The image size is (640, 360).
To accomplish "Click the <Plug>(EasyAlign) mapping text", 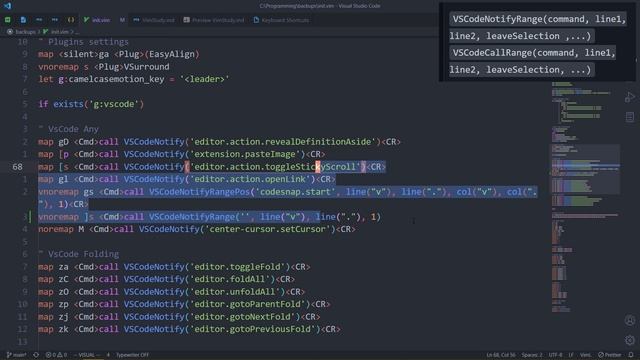I will [157, 54].
